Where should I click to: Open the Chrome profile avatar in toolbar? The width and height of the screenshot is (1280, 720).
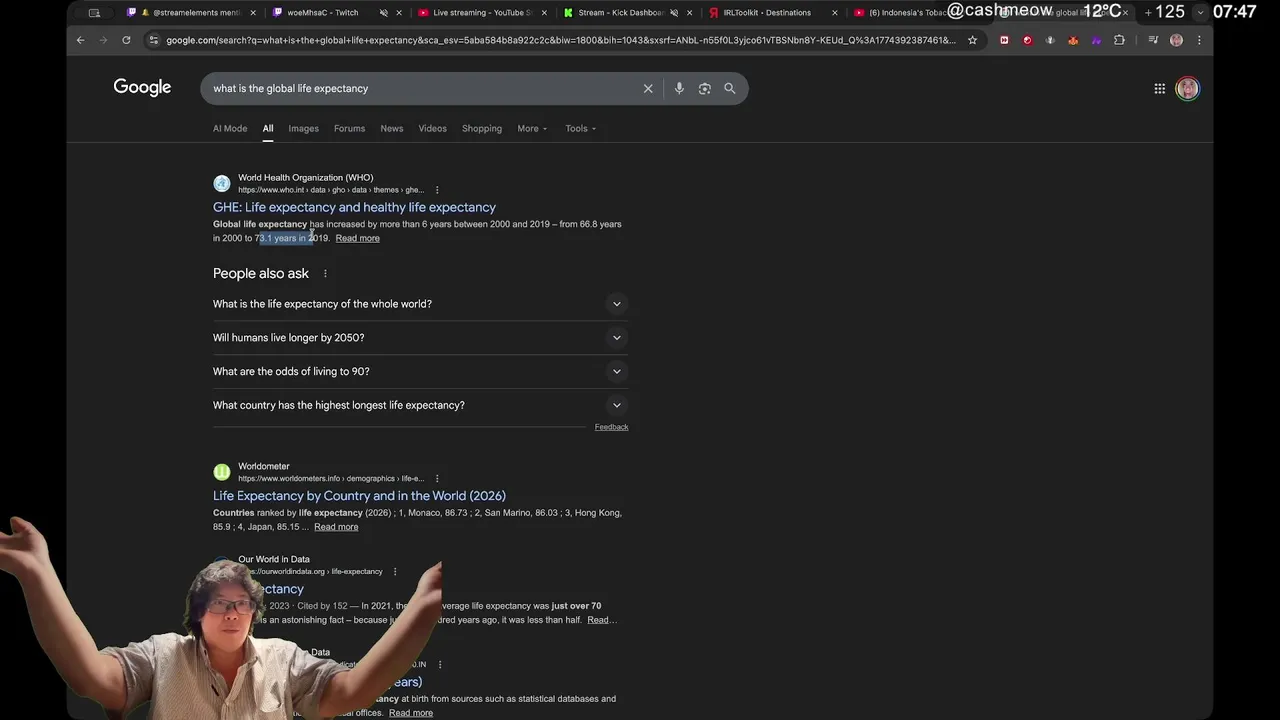(x=1176, y=40)
